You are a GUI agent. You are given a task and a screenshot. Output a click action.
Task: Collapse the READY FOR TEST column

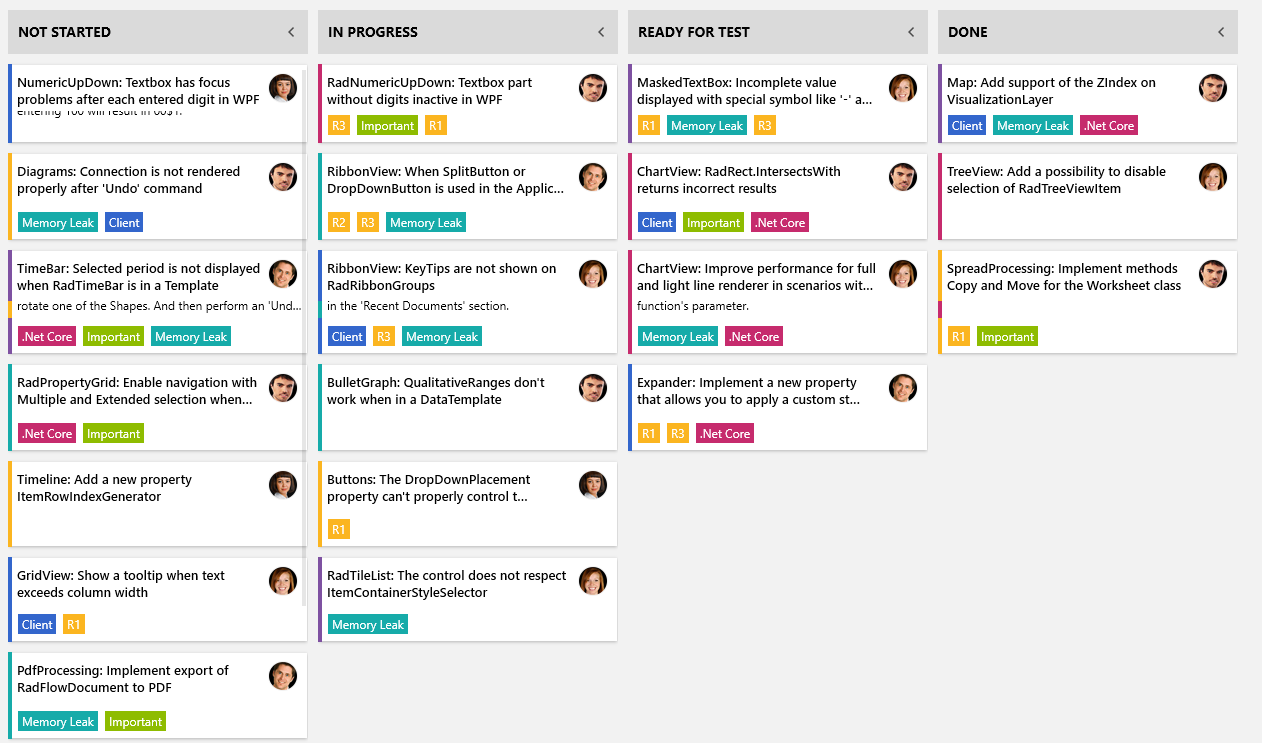pos(911,32)
